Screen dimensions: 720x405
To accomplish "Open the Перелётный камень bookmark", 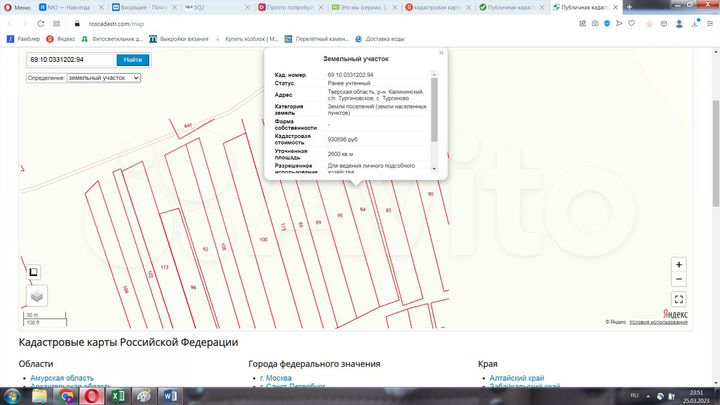I will pyautogui.click(x=316, y=39).
